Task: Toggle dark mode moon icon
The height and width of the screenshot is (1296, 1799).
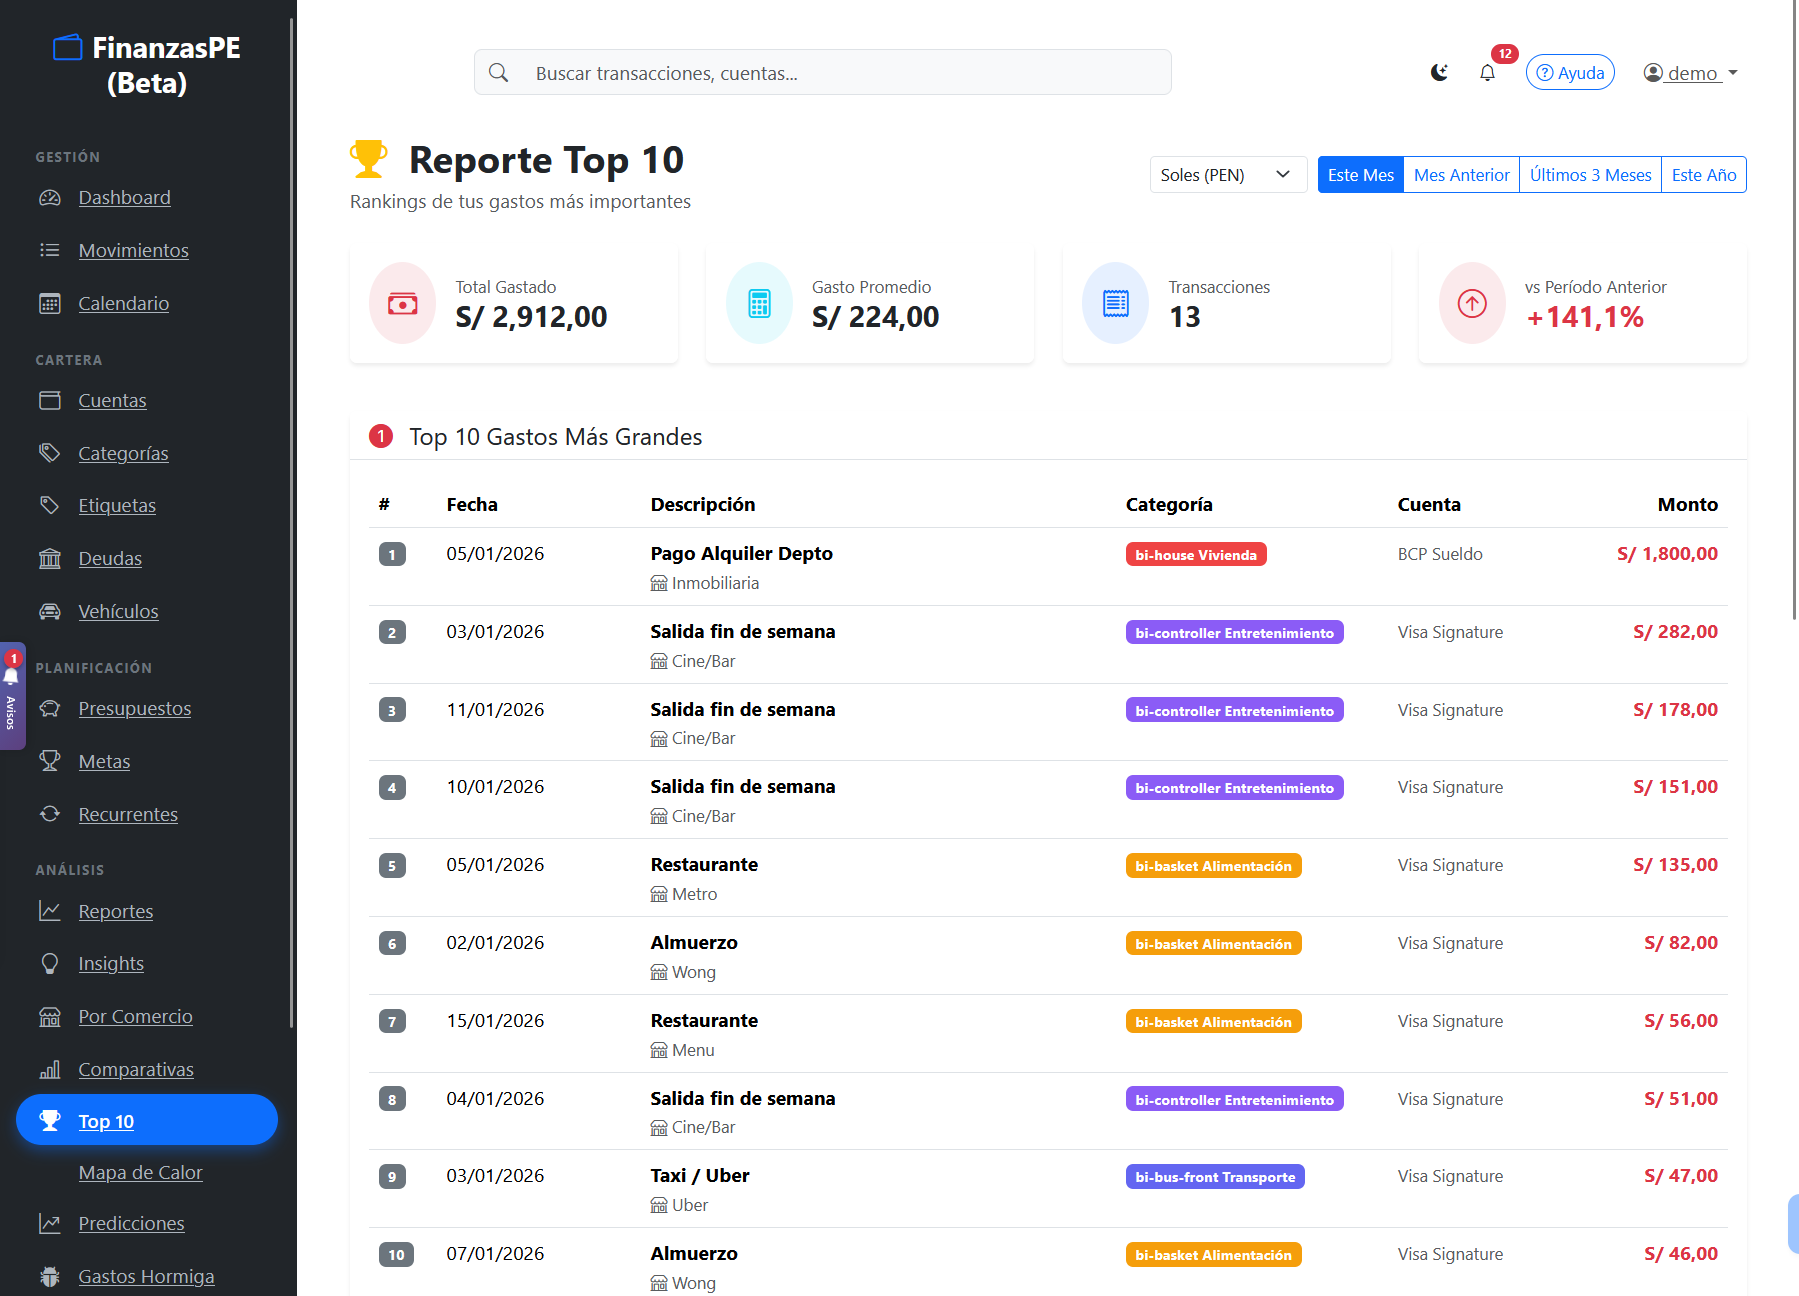Action: pyautogui.click(x=1439, y=72)
